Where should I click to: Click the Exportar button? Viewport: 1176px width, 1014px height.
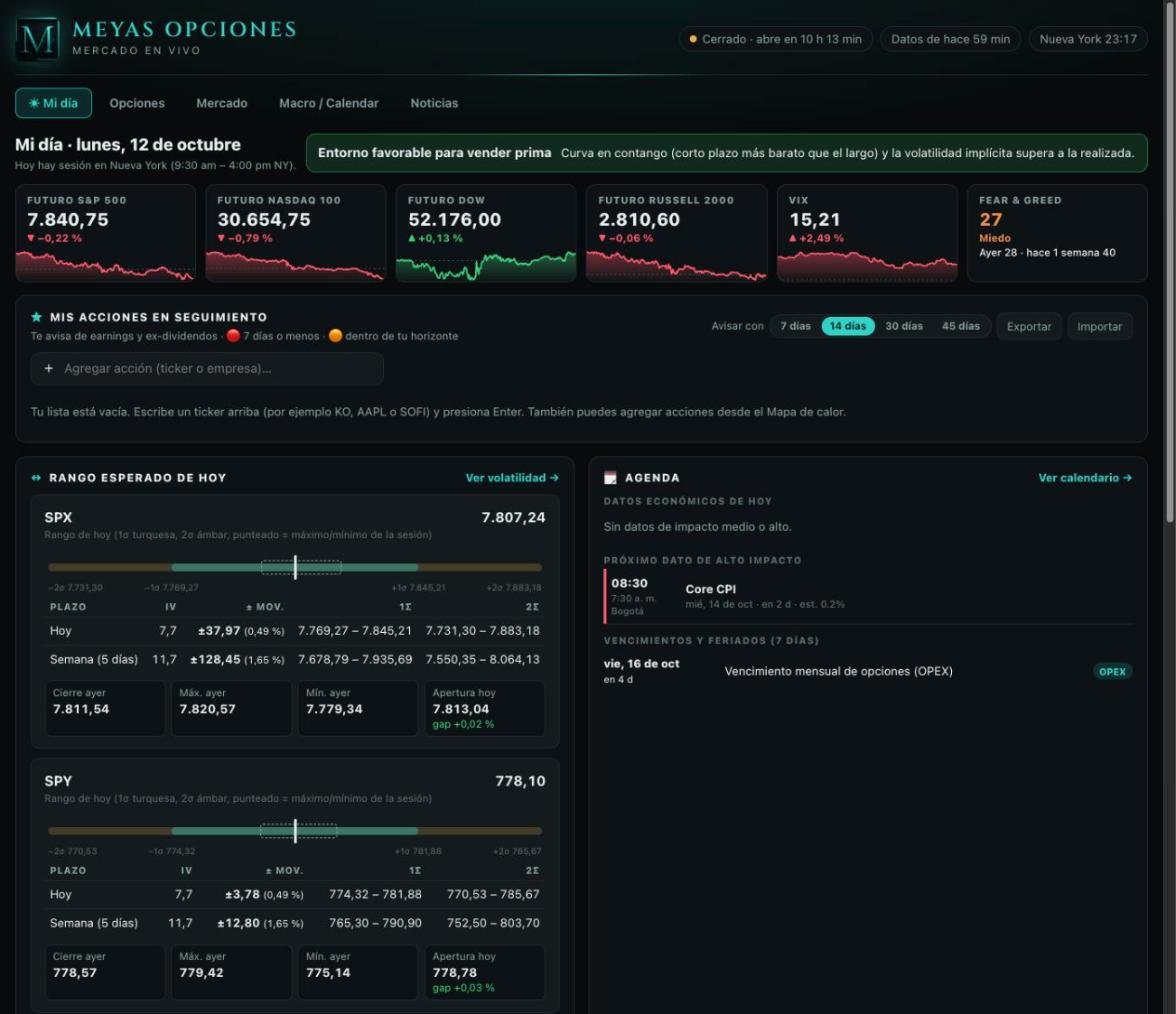click(x=1028, y=326)
